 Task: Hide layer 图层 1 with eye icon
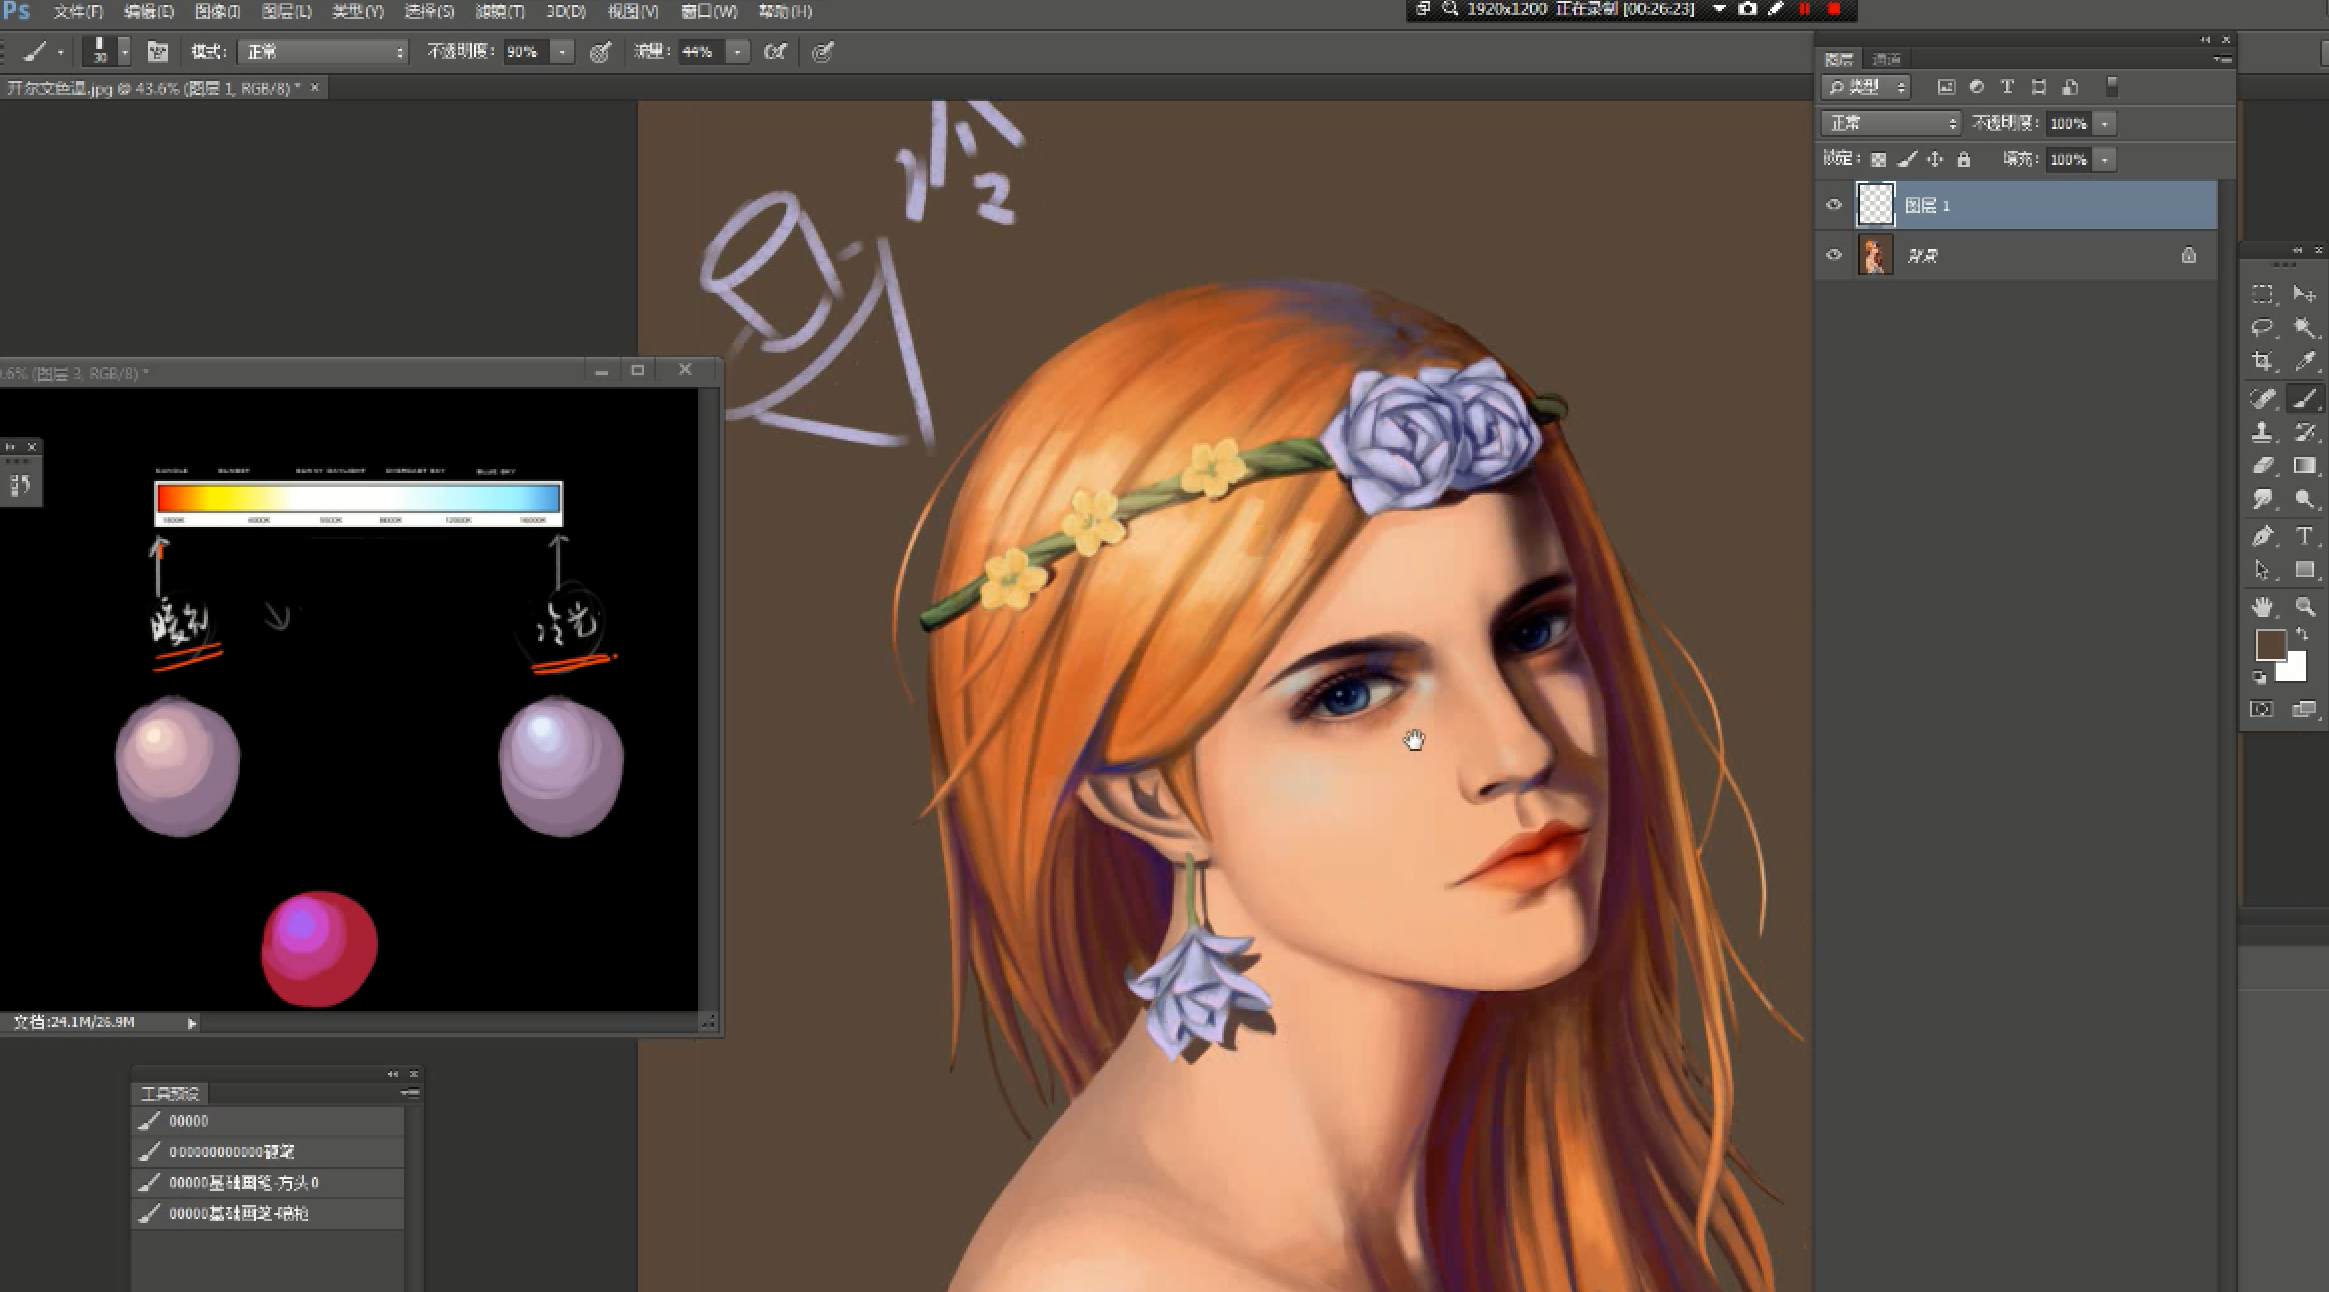pos(1834,205)
